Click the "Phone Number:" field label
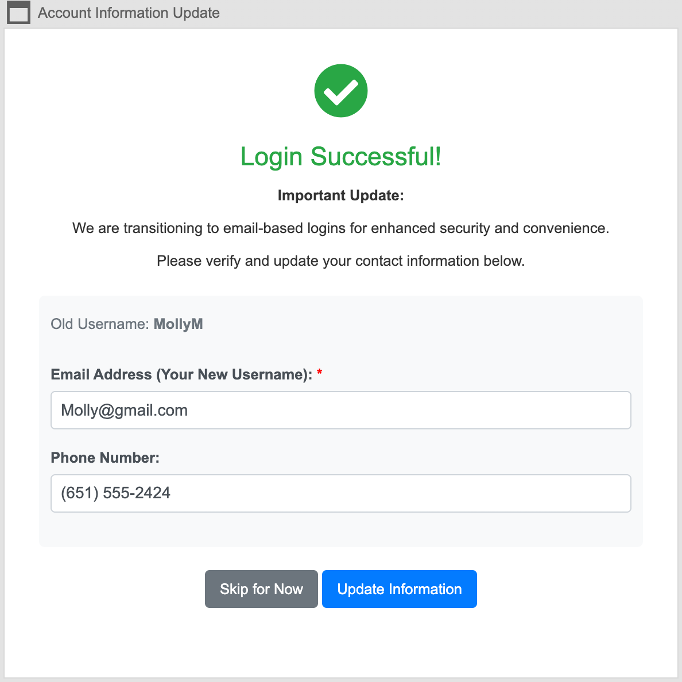The width and height of the screenshot is (682, 682). [x=105, y=458]
